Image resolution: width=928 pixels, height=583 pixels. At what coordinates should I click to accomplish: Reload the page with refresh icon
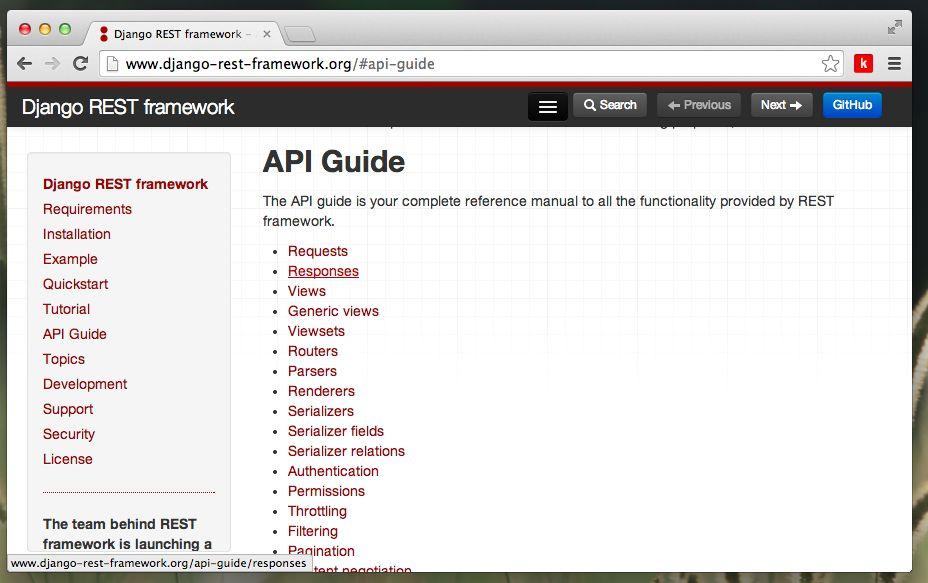coord(80,63)
